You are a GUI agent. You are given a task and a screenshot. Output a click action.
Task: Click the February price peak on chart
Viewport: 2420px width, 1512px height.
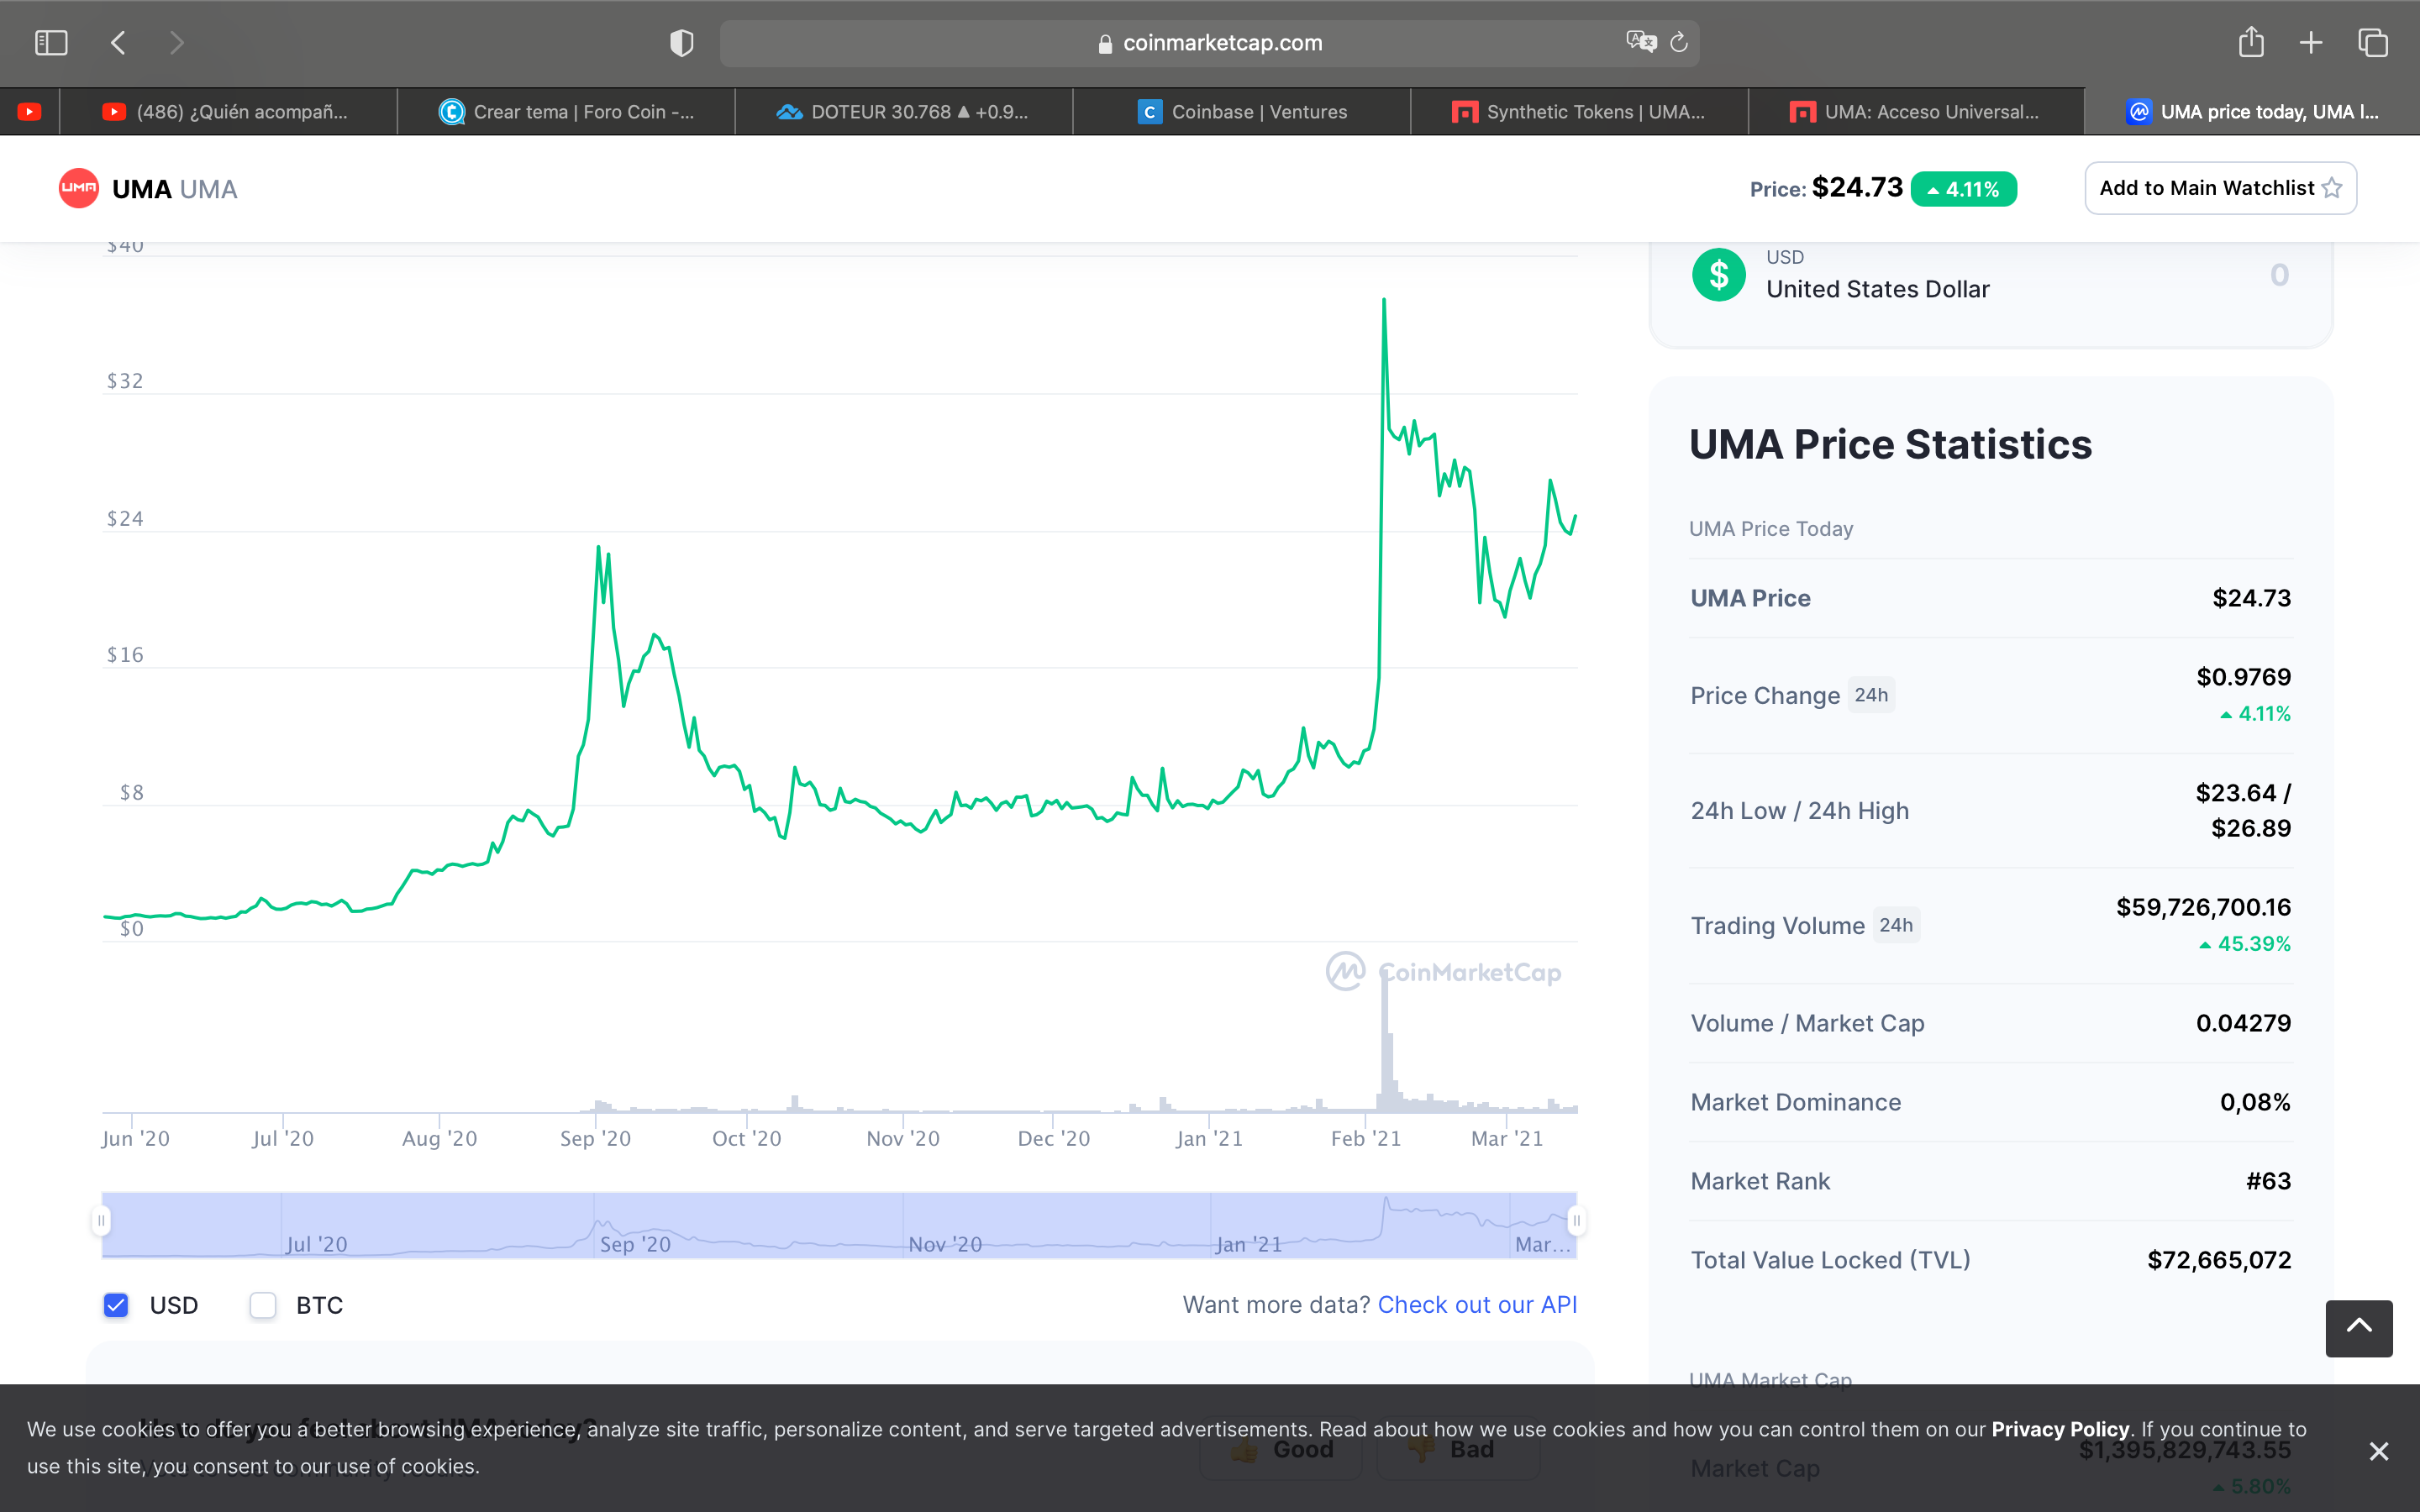(1384, 299)
